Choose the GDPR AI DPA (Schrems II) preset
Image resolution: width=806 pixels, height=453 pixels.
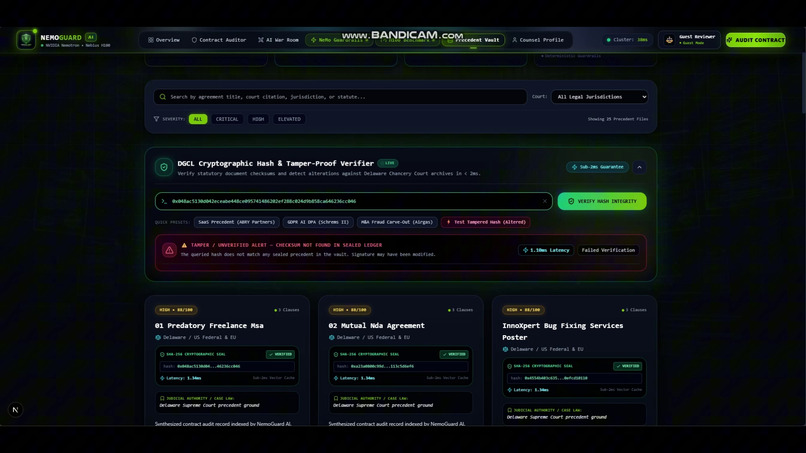tap(318, 222)
